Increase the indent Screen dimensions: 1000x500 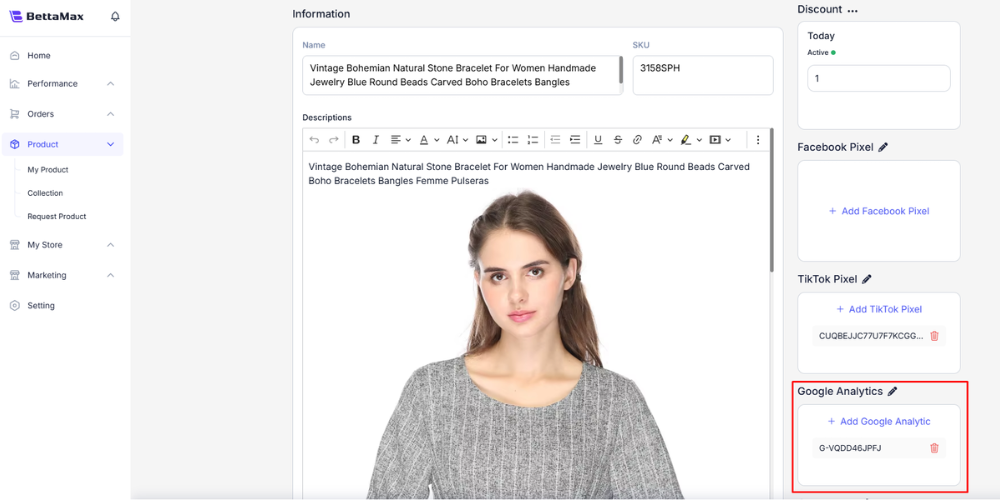tap(575, 140)
